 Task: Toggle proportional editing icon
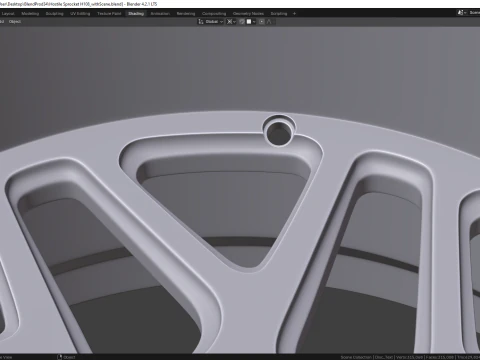(x=262, y=22)
